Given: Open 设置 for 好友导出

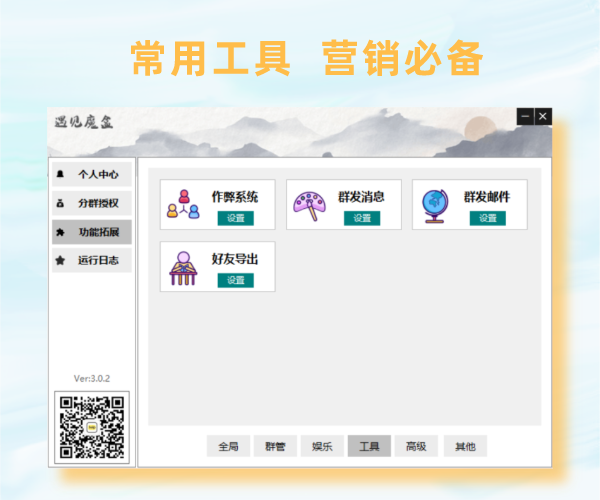Looking at the screenshot, I should [236, 280].
